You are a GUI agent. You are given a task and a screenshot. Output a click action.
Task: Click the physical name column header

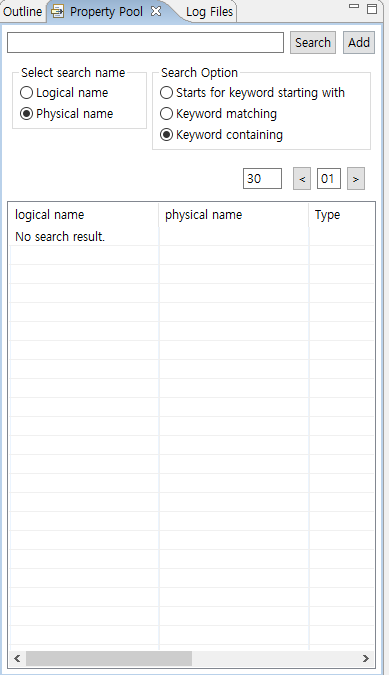click(234, 215)
